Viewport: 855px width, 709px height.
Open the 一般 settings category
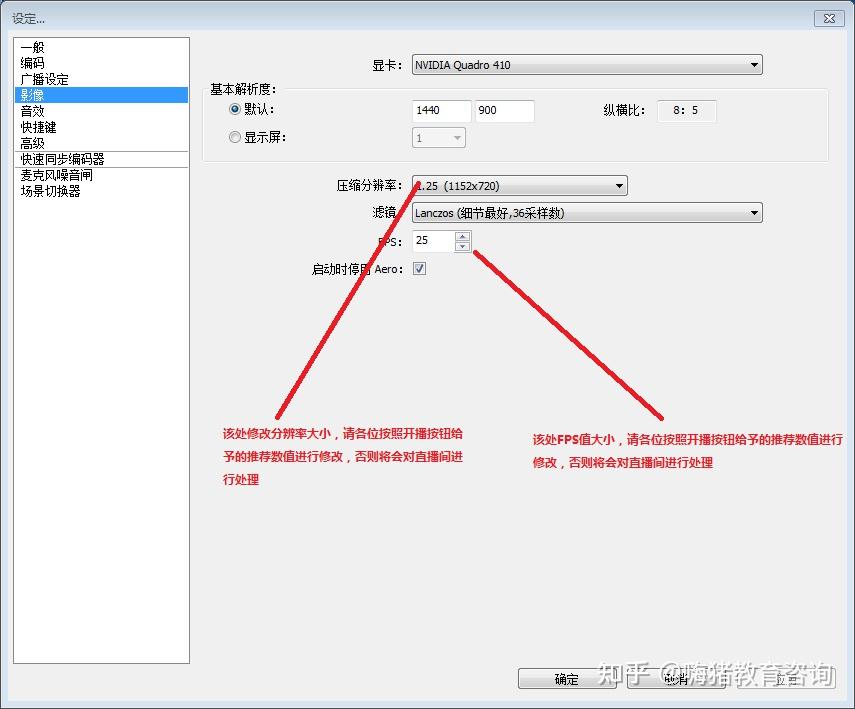click(101, 47)
